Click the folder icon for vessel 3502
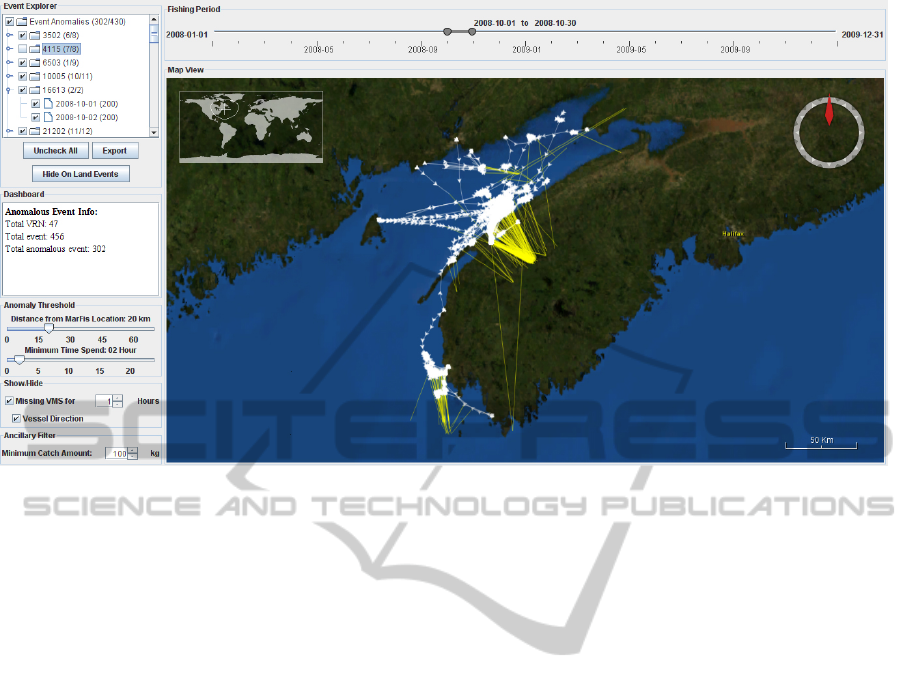The height and width of the screenshot is (690, 911). coord(35,34)
